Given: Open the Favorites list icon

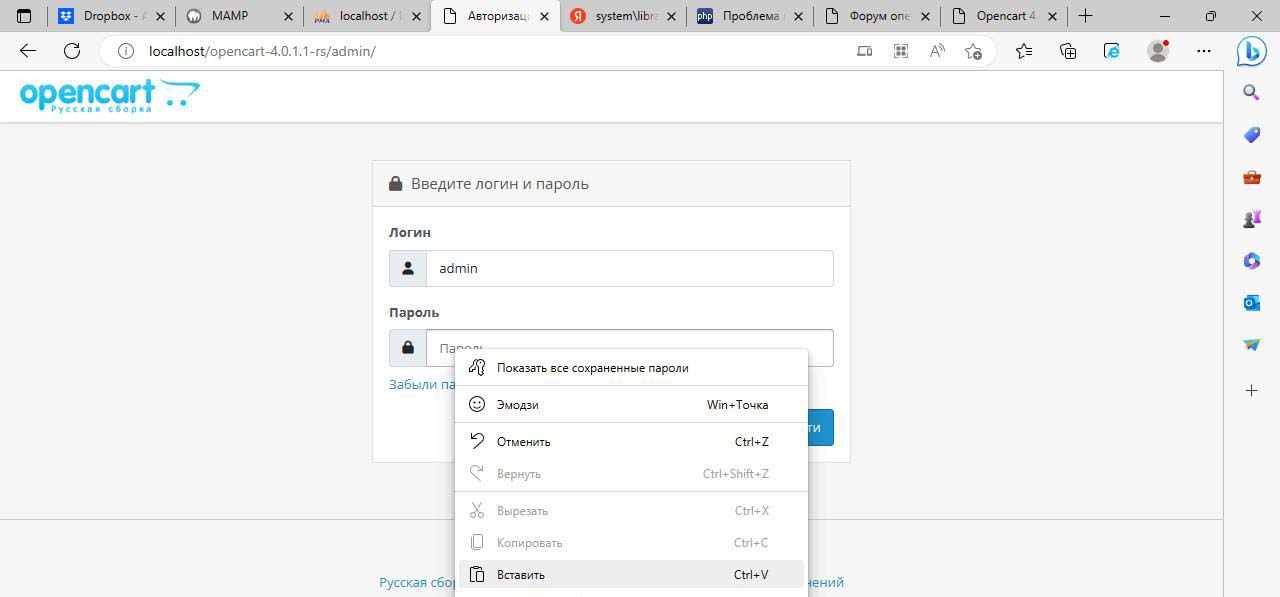Looking at the screenshot, I should [x=1023, y=51].
